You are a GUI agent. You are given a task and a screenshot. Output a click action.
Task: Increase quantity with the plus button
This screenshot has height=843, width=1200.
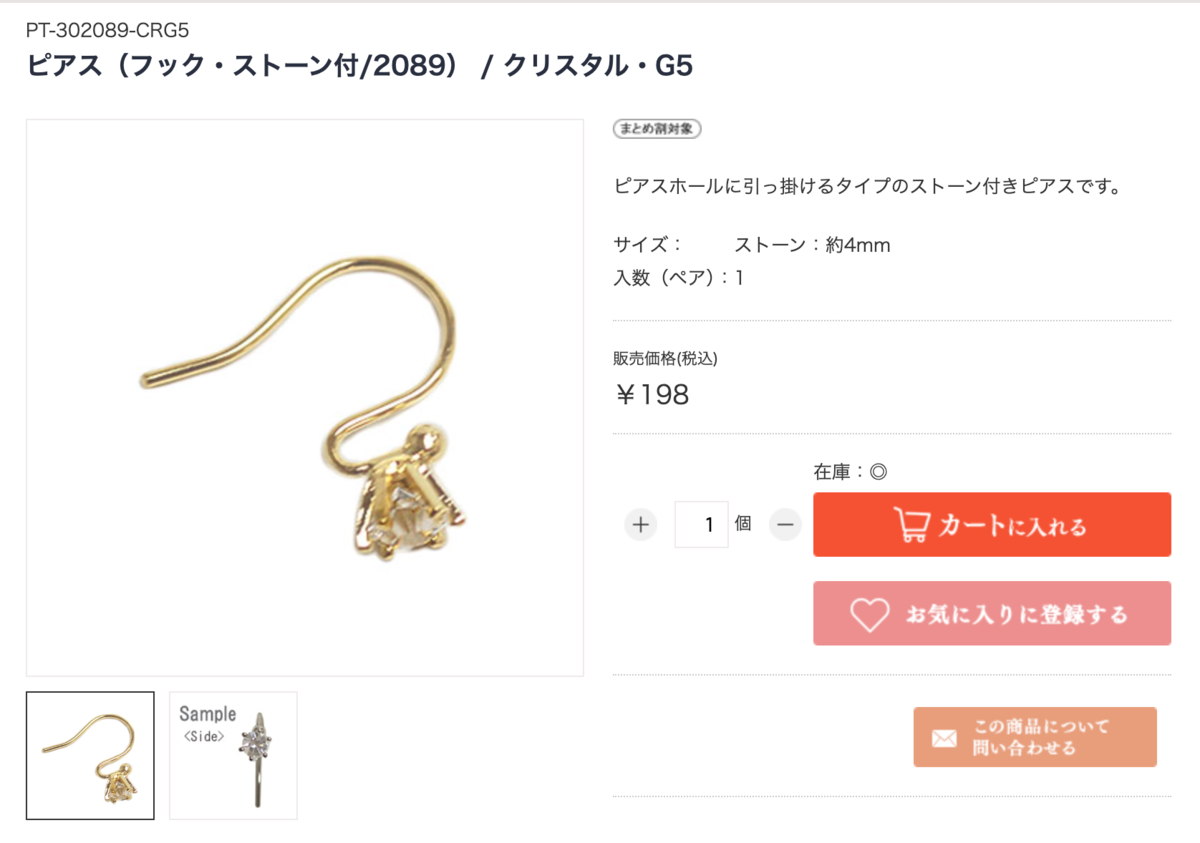coord(641,524)
